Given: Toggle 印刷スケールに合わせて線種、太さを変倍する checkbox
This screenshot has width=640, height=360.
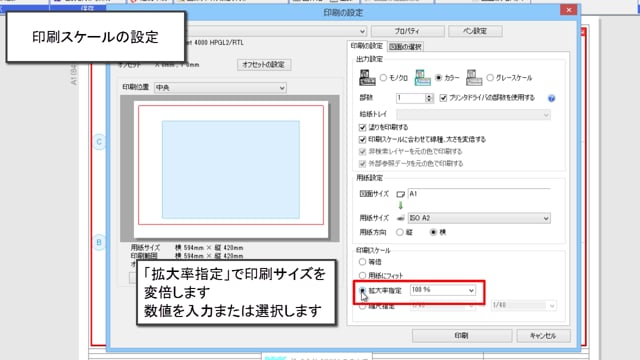Looking at the screenshot, I should (x=362, y=140).
